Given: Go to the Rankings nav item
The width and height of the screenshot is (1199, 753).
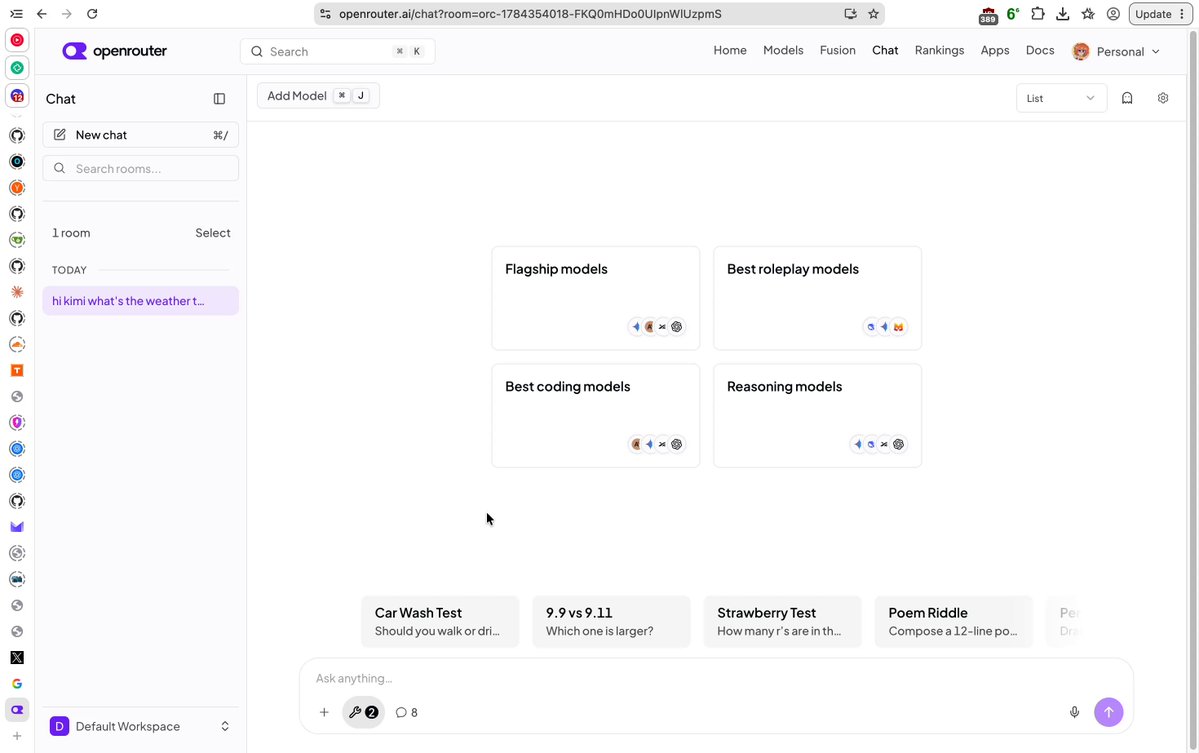Looking at the screenshot, I should coord(939,50).
